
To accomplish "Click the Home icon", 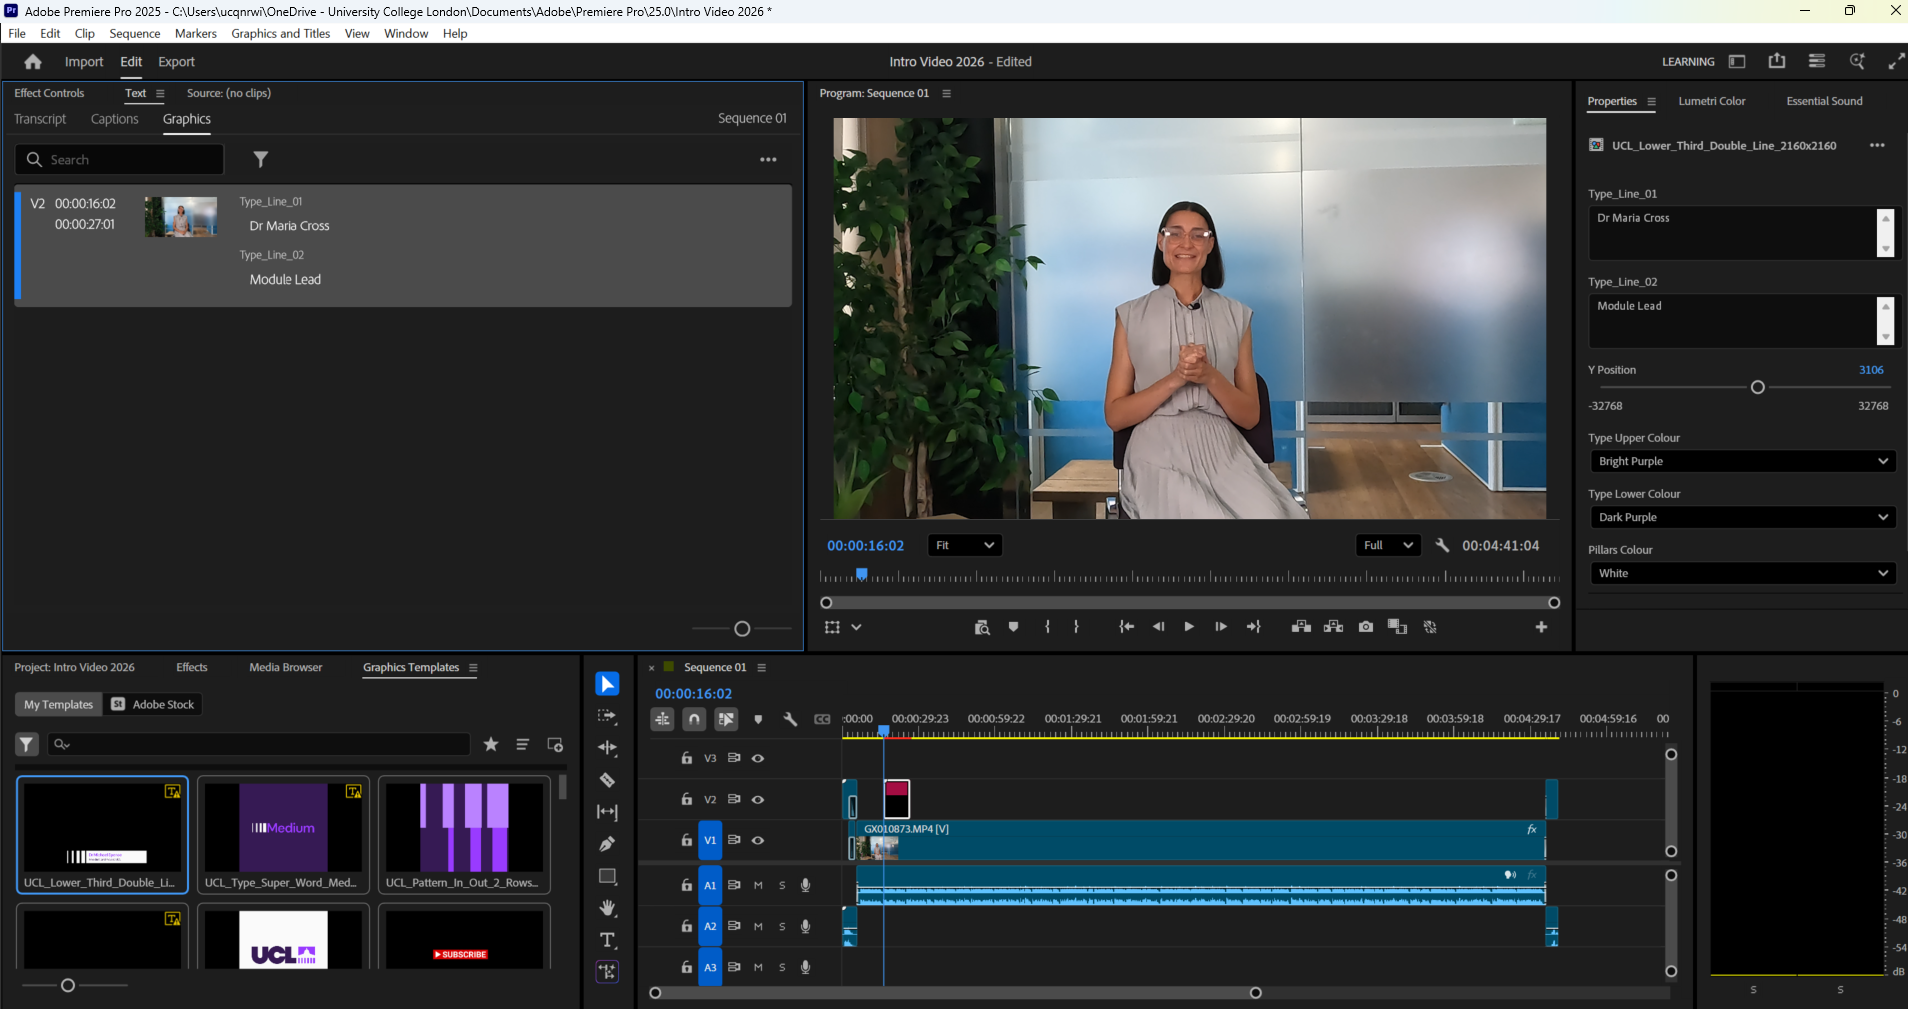I will tap(33, 62).
